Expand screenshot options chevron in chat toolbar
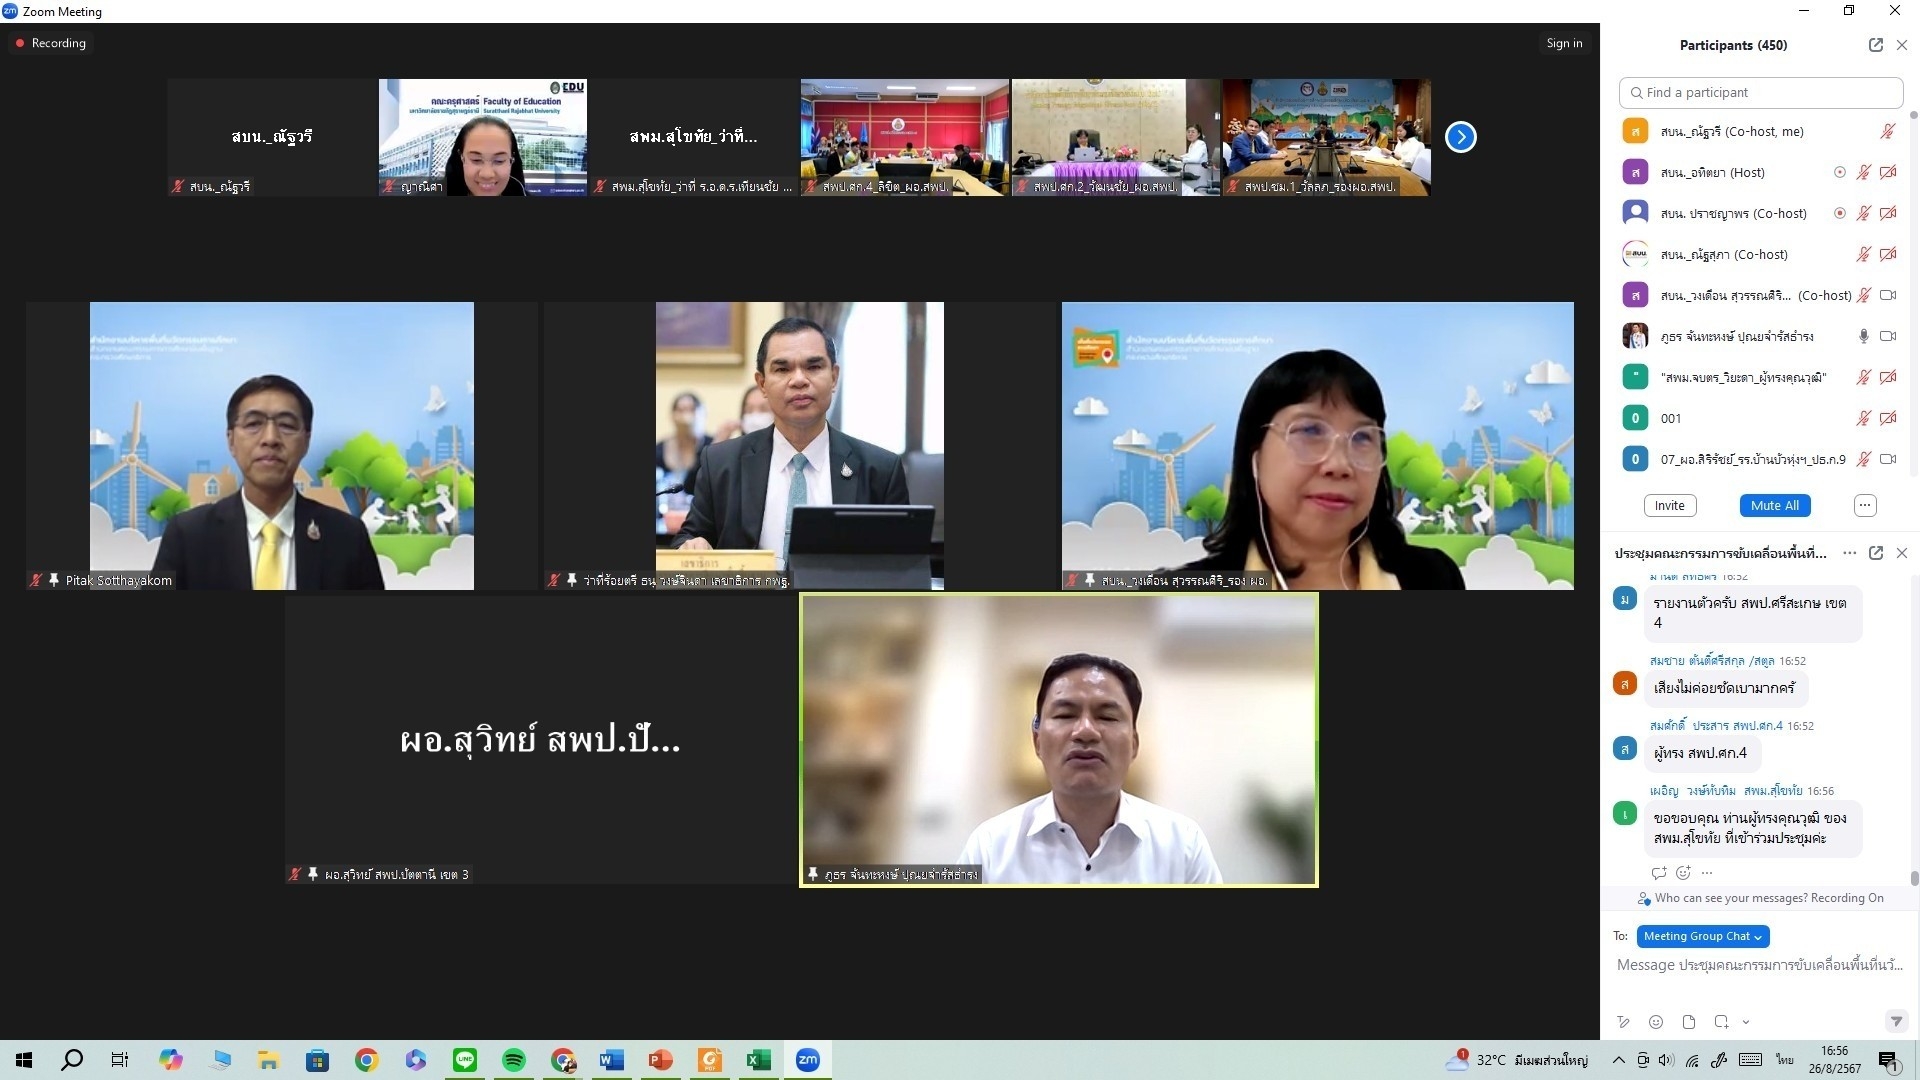 (1746, 1022)
